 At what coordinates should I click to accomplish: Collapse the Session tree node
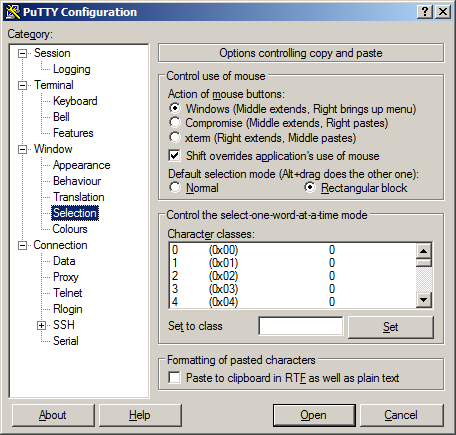pos(22,53)
